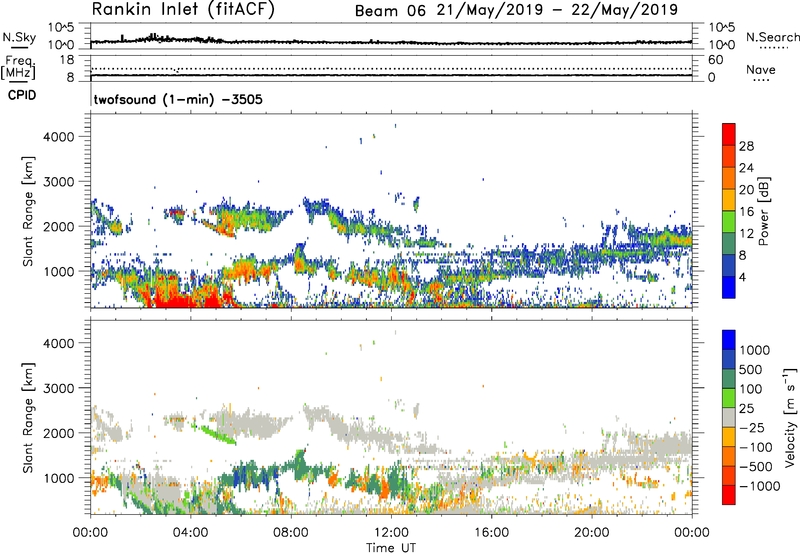Click the '04:00' time tick label
The width and height of the screenshot is (800, 554).
tap(190, 533)
